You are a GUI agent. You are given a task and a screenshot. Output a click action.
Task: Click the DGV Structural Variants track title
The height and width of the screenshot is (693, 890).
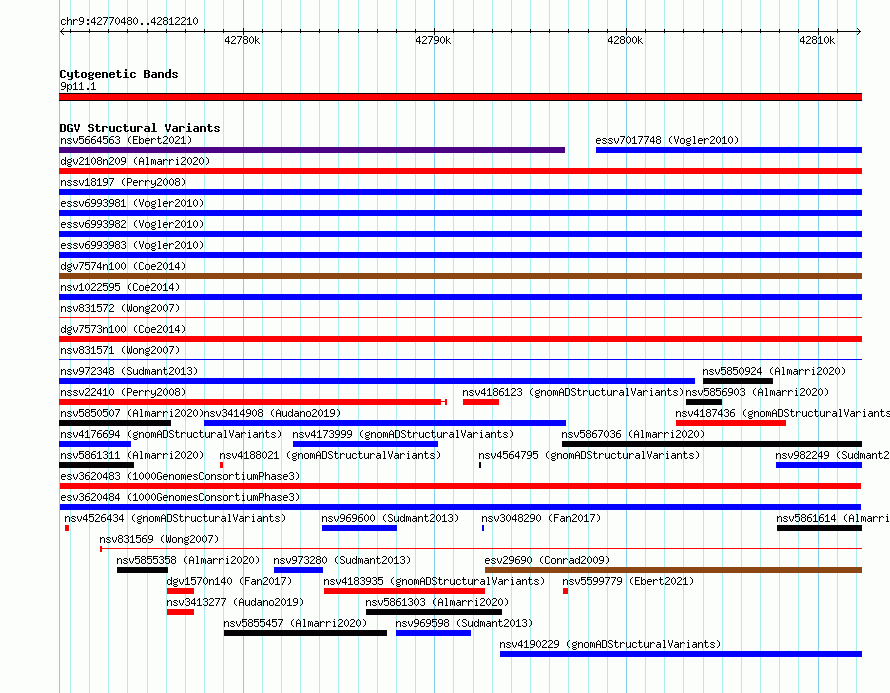pyautogui.click(x=140, y=128)
